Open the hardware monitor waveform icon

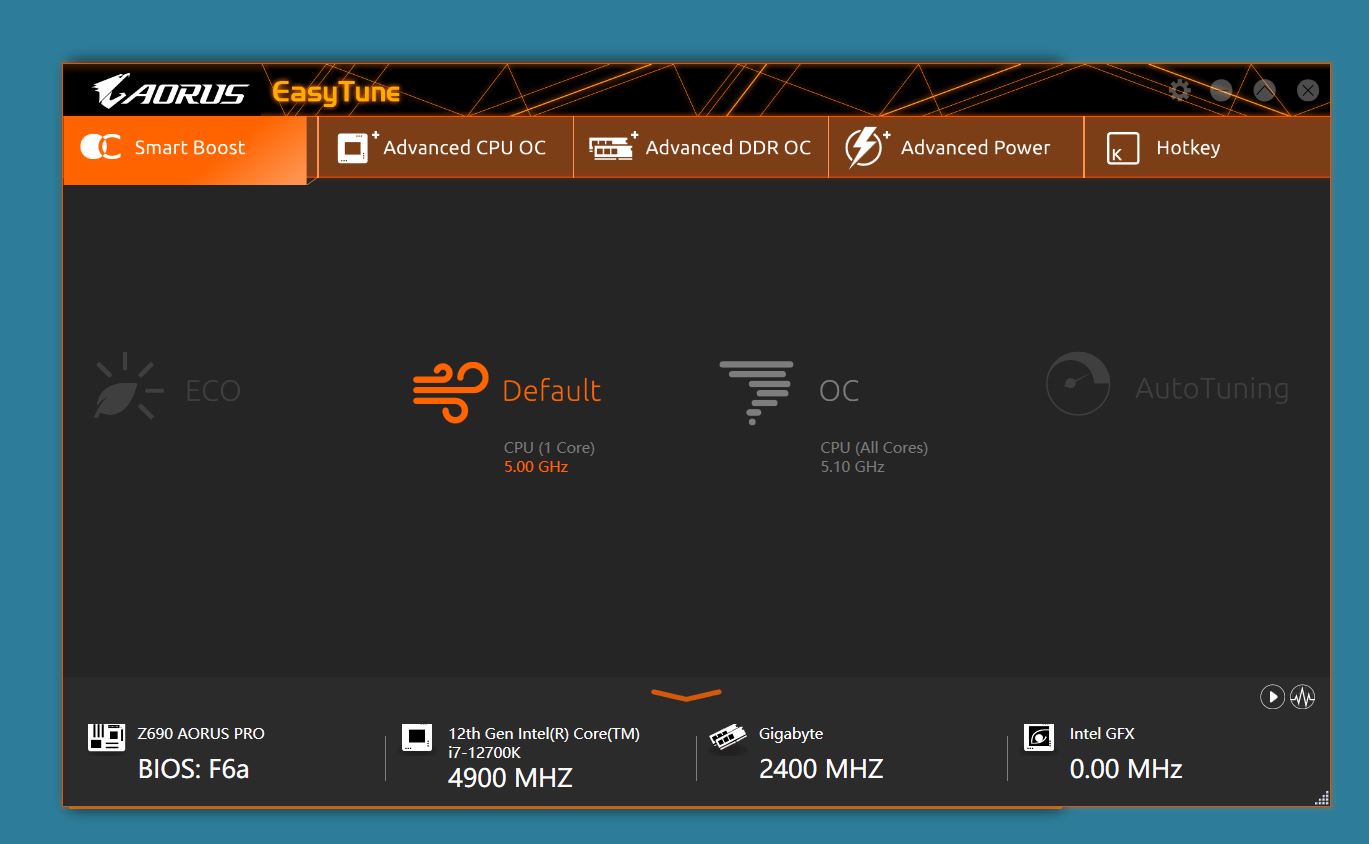click(1303, 697)
